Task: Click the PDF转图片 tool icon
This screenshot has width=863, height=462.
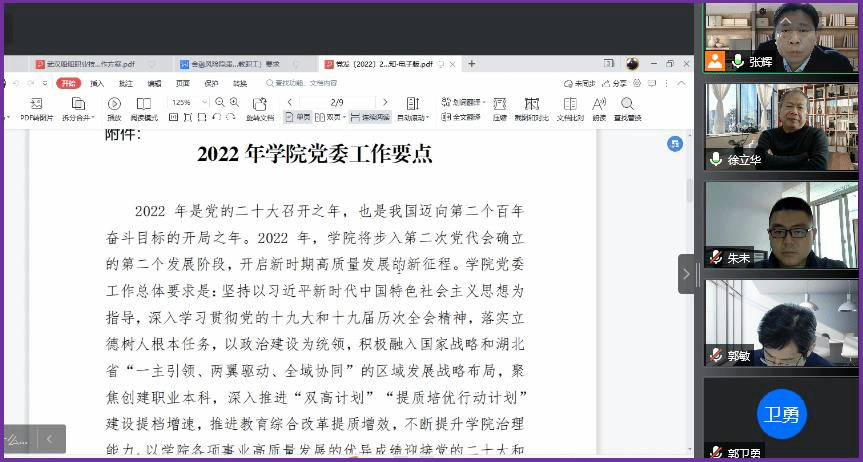Action: [36, 104]
